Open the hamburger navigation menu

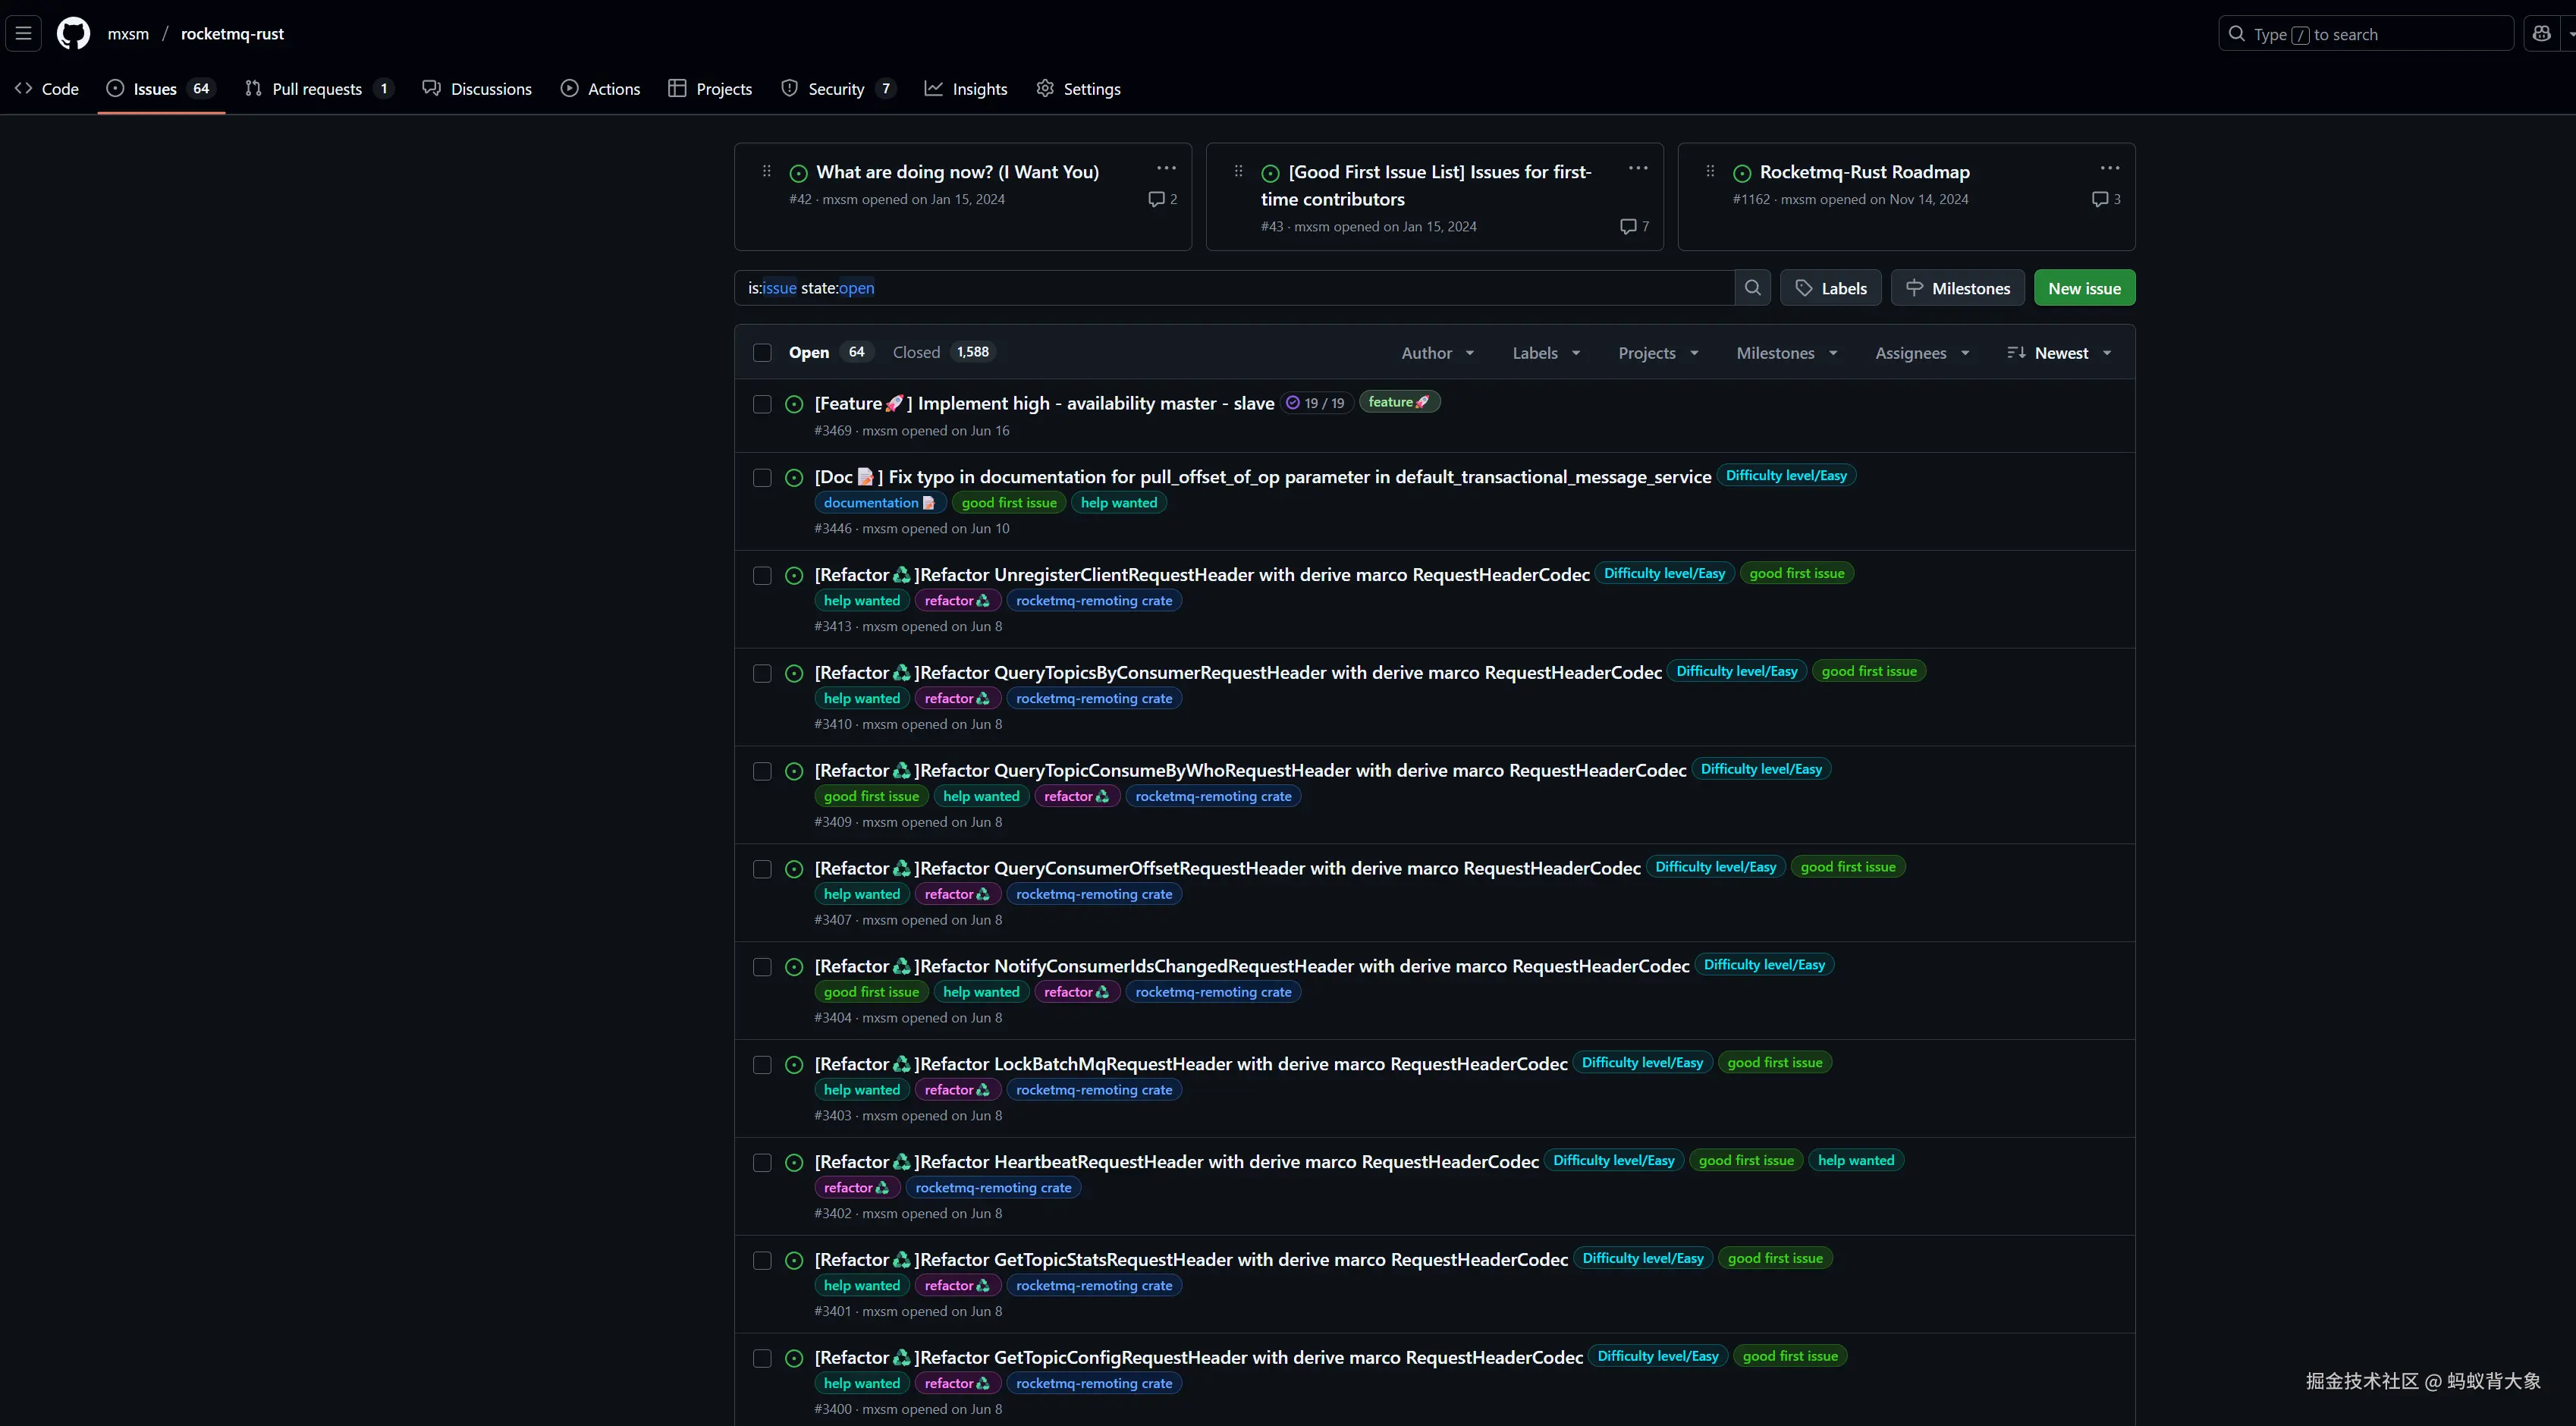(24, 33)
